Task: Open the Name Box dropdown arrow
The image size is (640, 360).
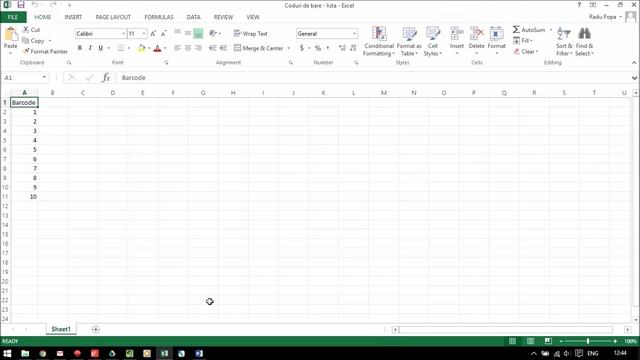Action: pyautogui.click(x=44, y=78)
